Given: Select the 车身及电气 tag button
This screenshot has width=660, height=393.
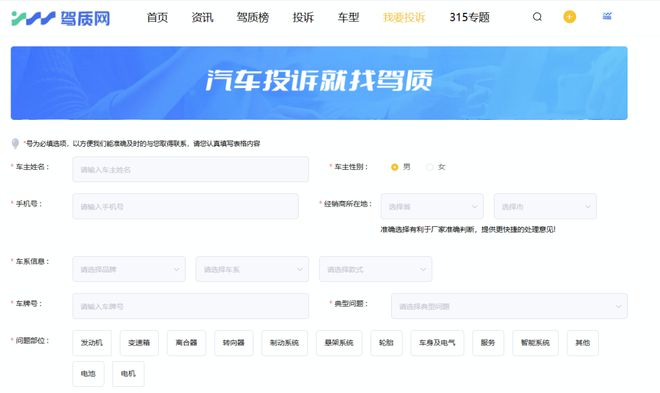Looking at the screenshot, I should [x=437, y=343].
